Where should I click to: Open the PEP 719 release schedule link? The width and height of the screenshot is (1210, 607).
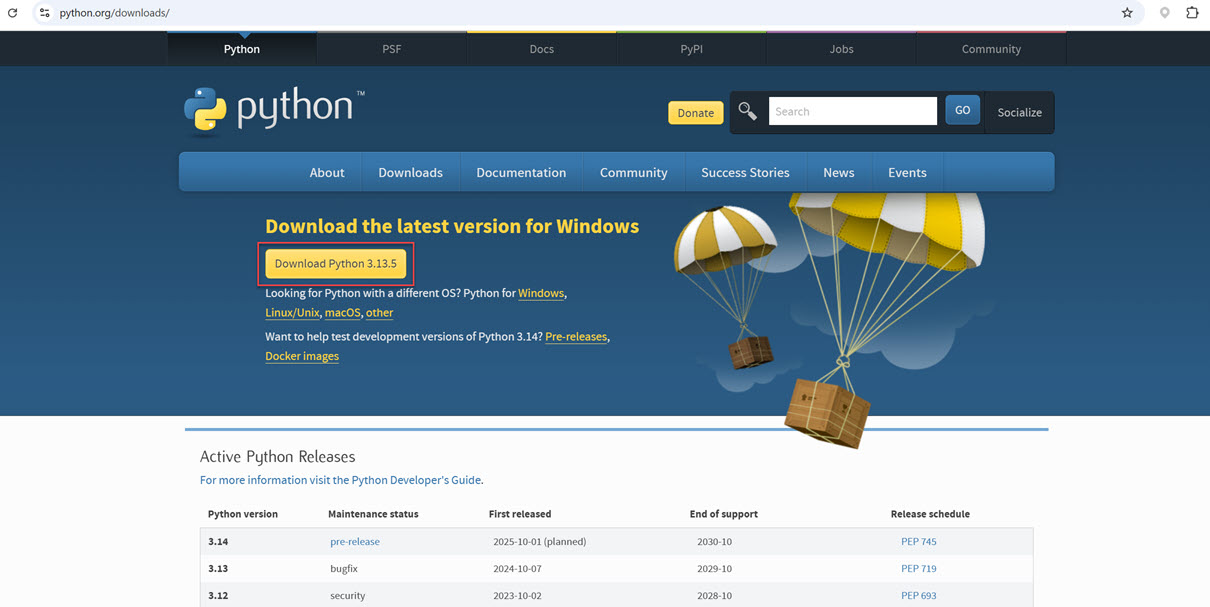pyautogui.click(x=918, y=568)
